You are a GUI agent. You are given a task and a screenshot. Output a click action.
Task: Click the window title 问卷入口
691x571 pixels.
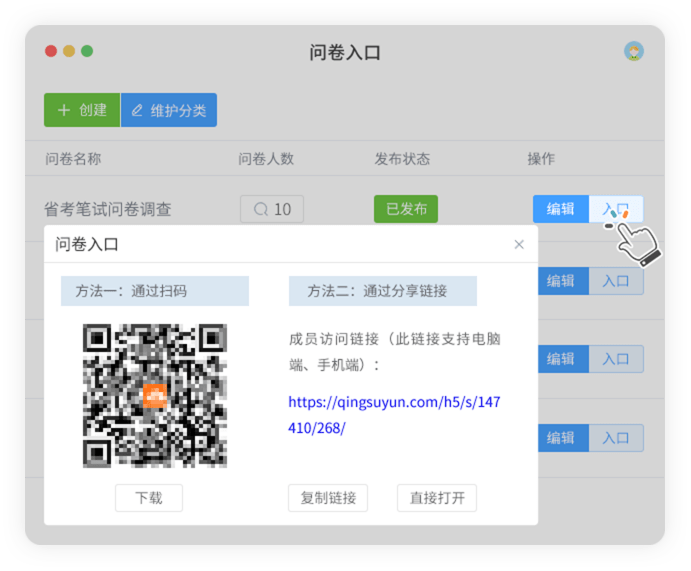[x=345, y=52]
